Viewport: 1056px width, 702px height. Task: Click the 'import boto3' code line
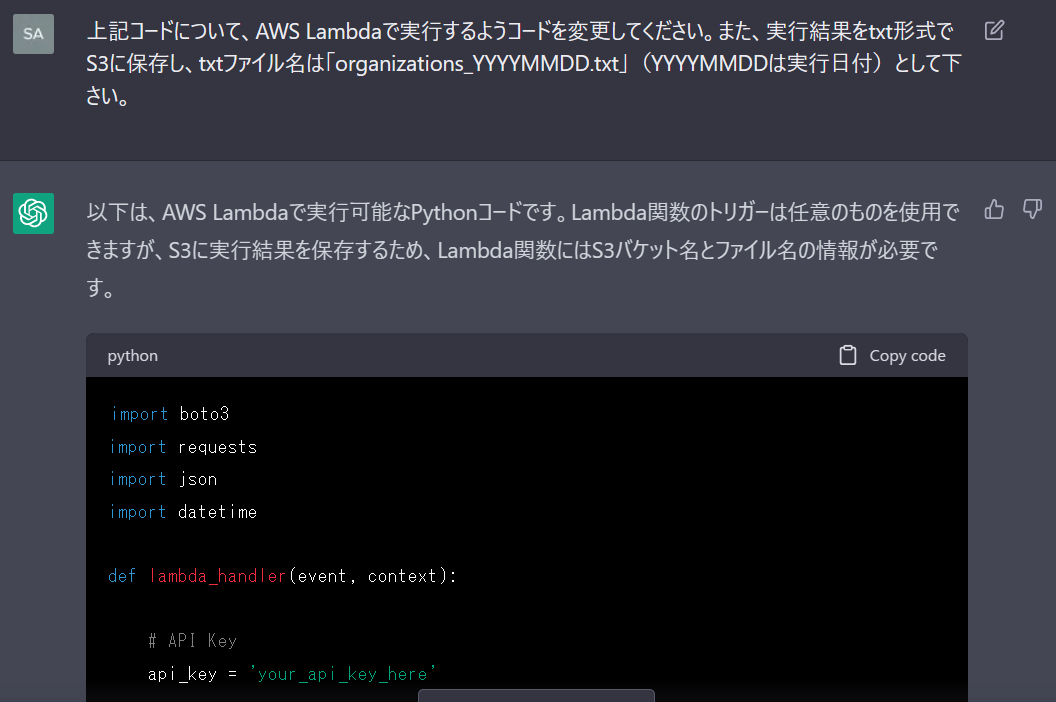click(170, 414)
